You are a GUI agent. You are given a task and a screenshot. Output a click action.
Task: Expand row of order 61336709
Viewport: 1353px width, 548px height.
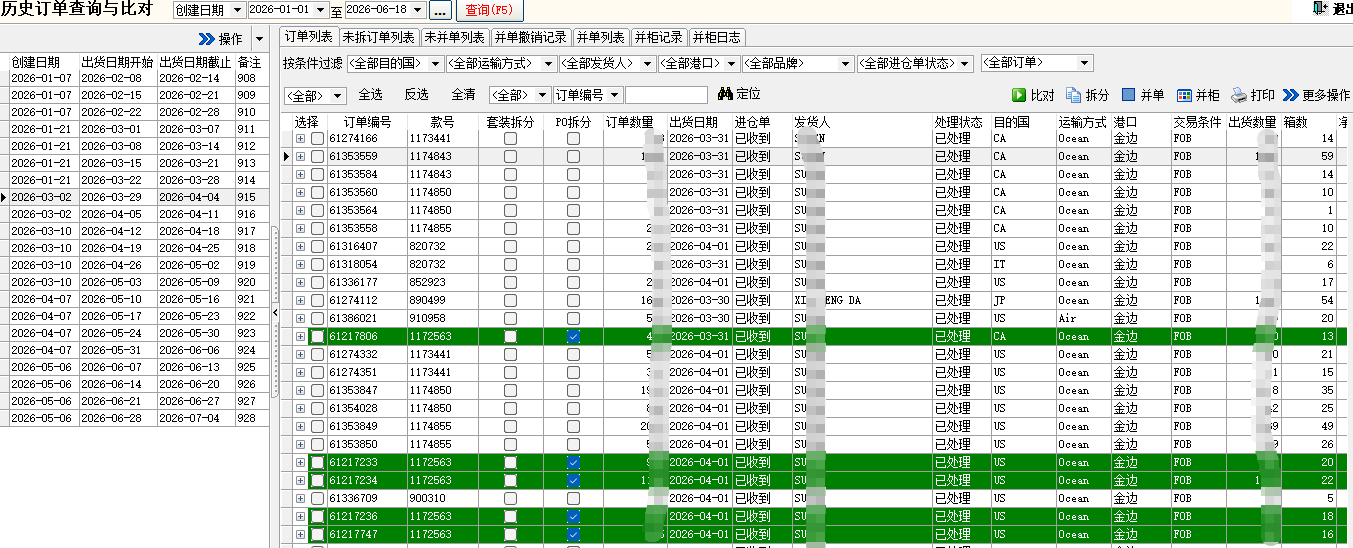point(300,499)
